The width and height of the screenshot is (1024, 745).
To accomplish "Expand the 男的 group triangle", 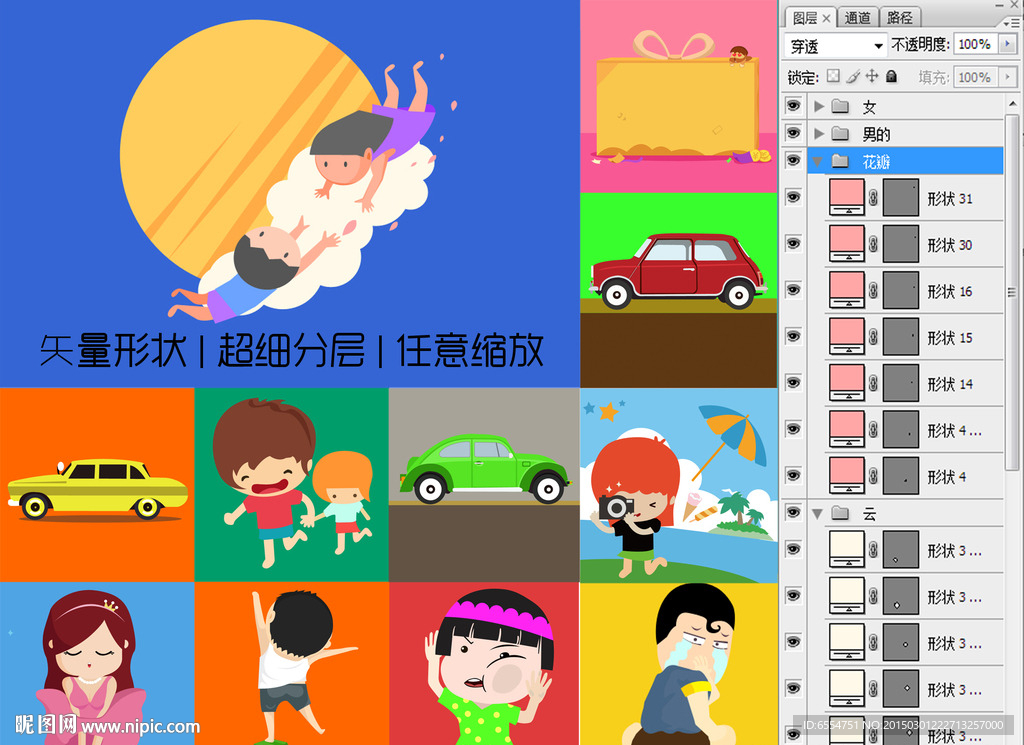I will click(818, 134).
